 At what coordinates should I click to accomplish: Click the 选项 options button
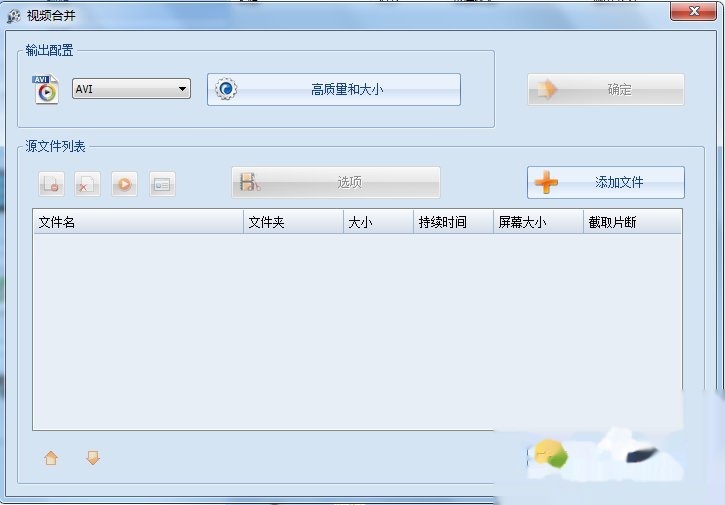336,183
